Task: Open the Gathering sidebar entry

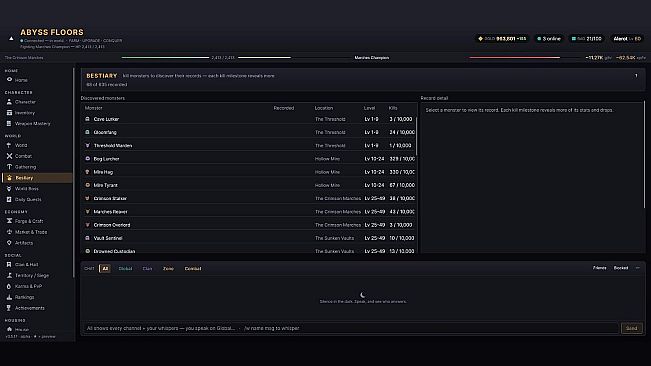Action: click(x=37, y=167)
